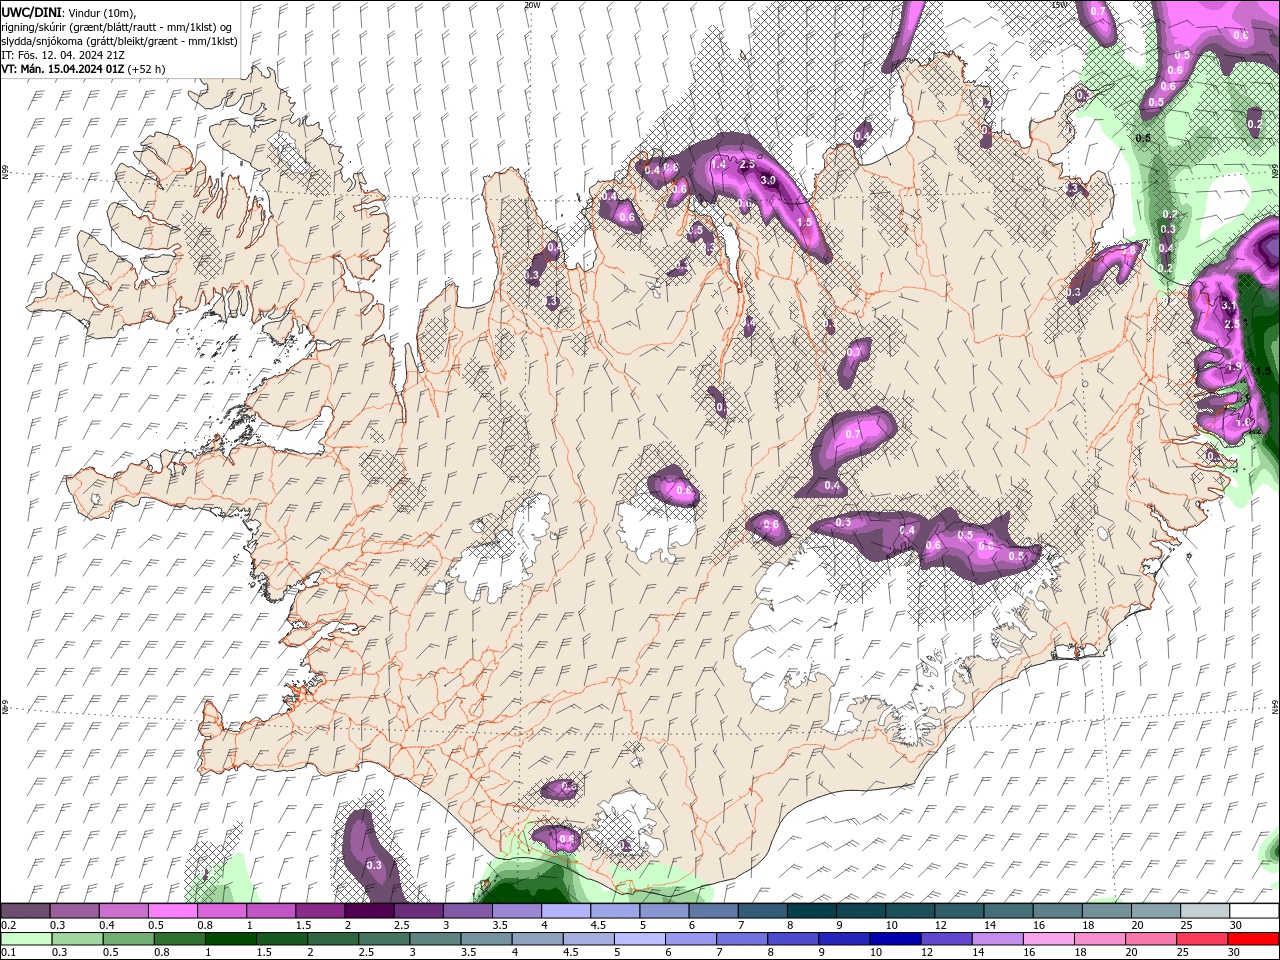This screenshot has width=1280, height=960.
Task: Click the '20W' longitude label
Action: point(532,4)
